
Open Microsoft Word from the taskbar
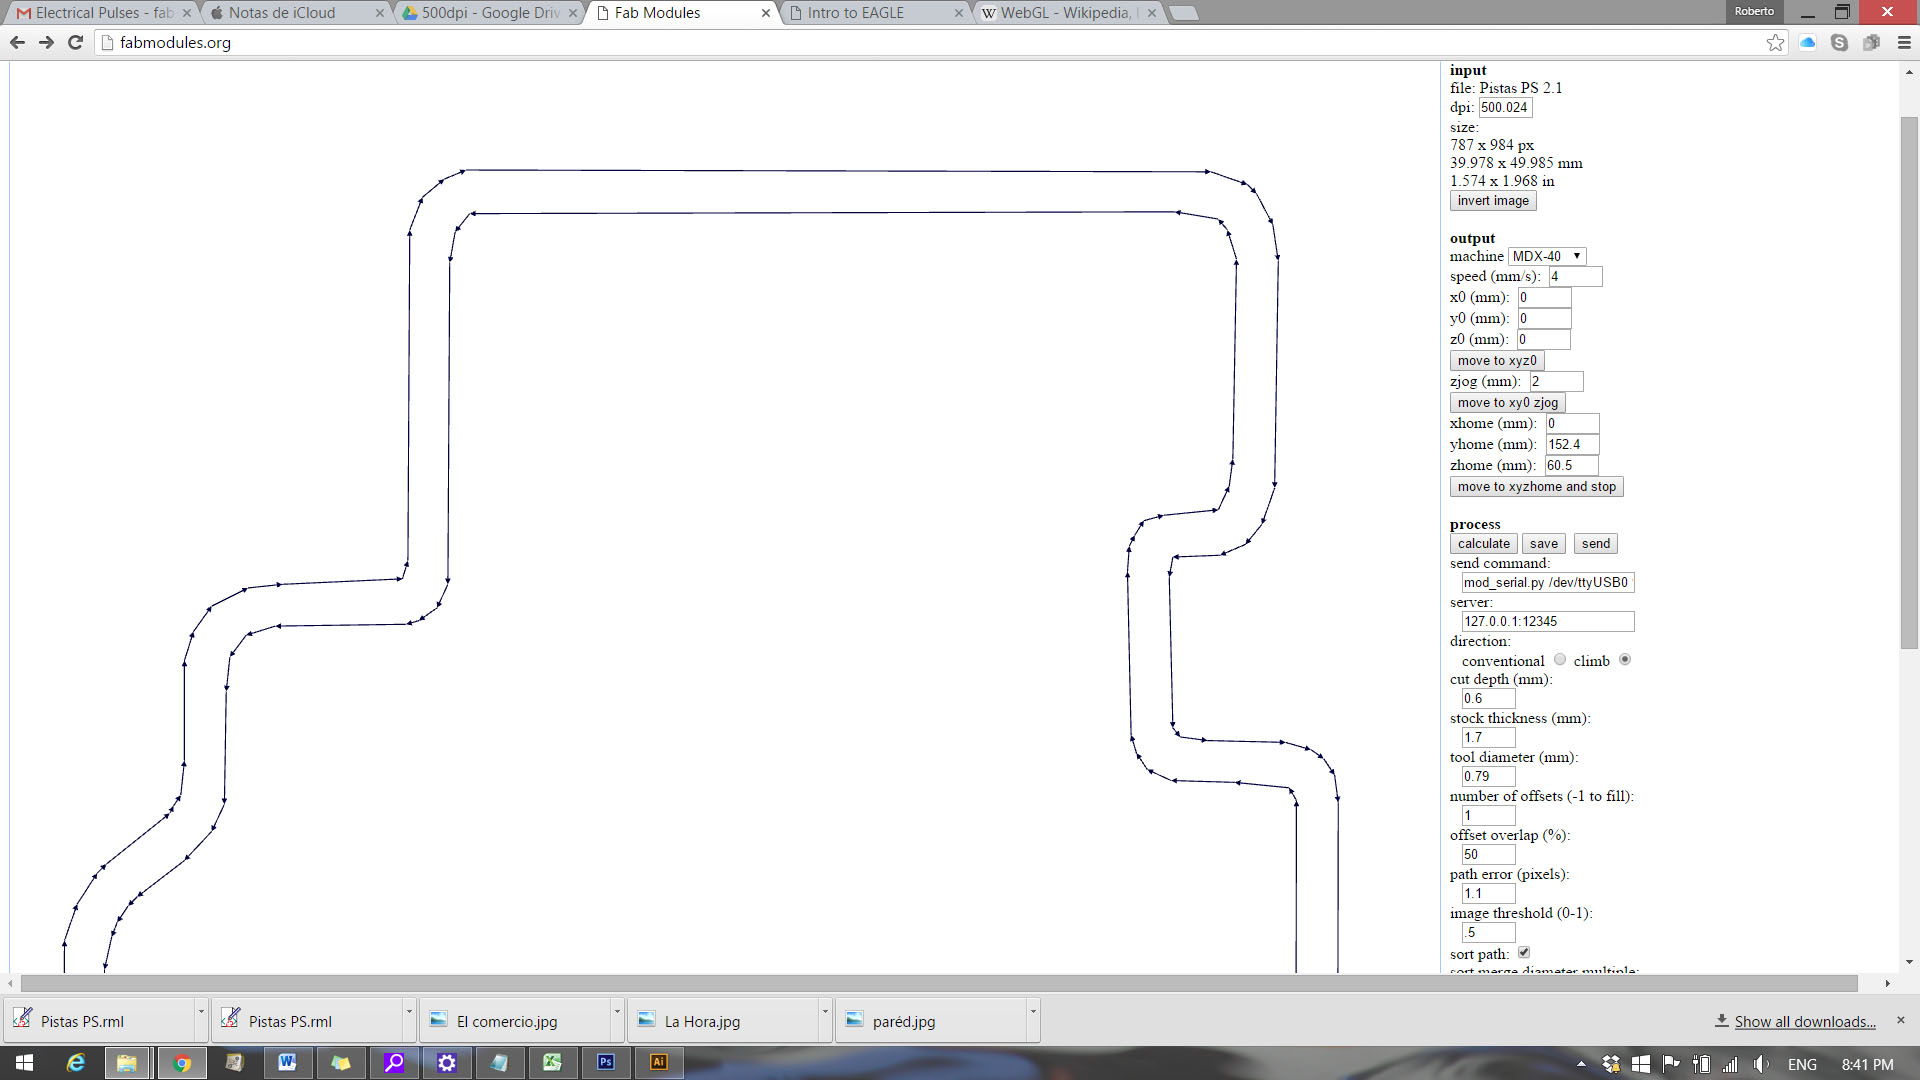287,1063
